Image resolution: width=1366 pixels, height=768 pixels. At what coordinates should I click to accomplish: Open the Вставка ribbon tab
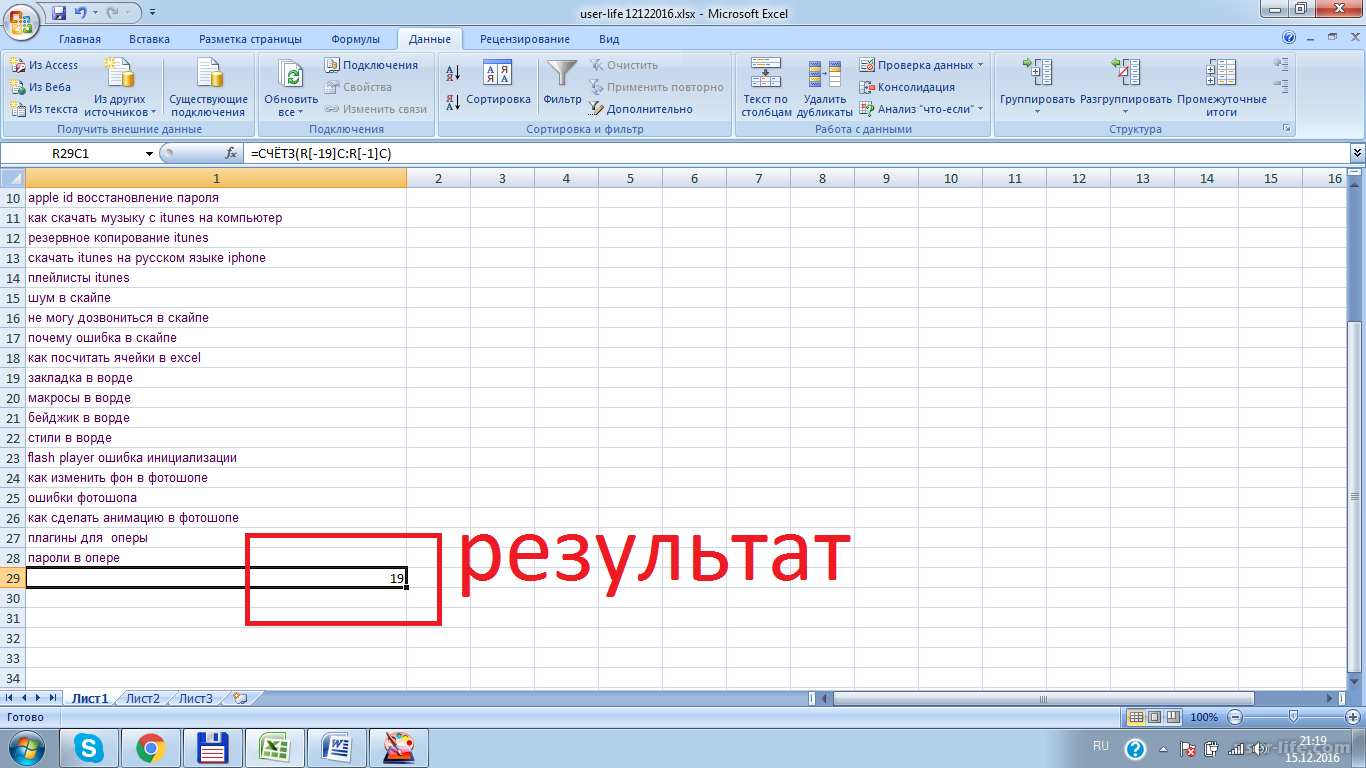click(x=149, y=39)
